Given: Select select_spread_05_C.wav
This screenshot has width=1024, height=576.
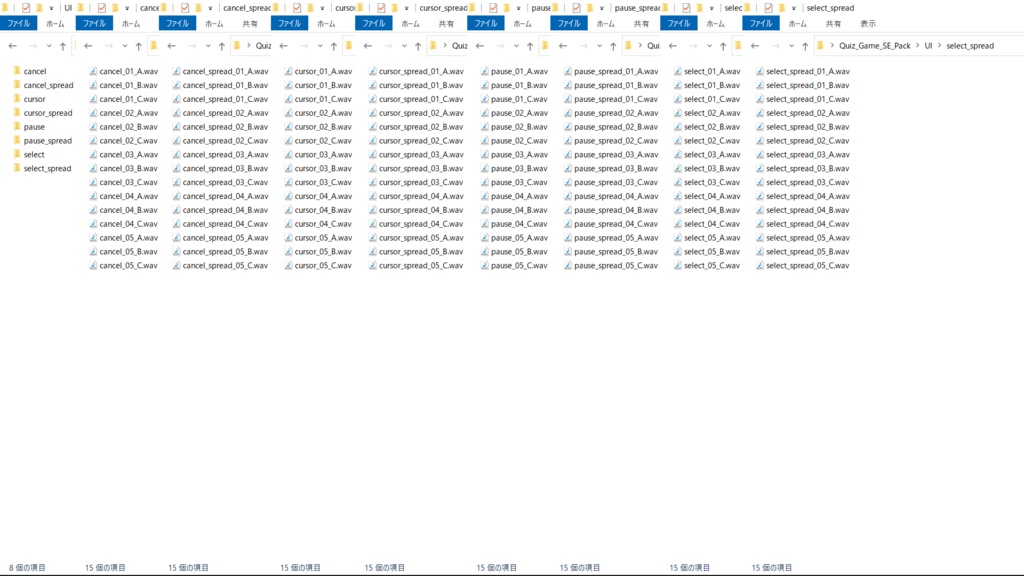Looking at the screenshot, I should coord(803,266).
